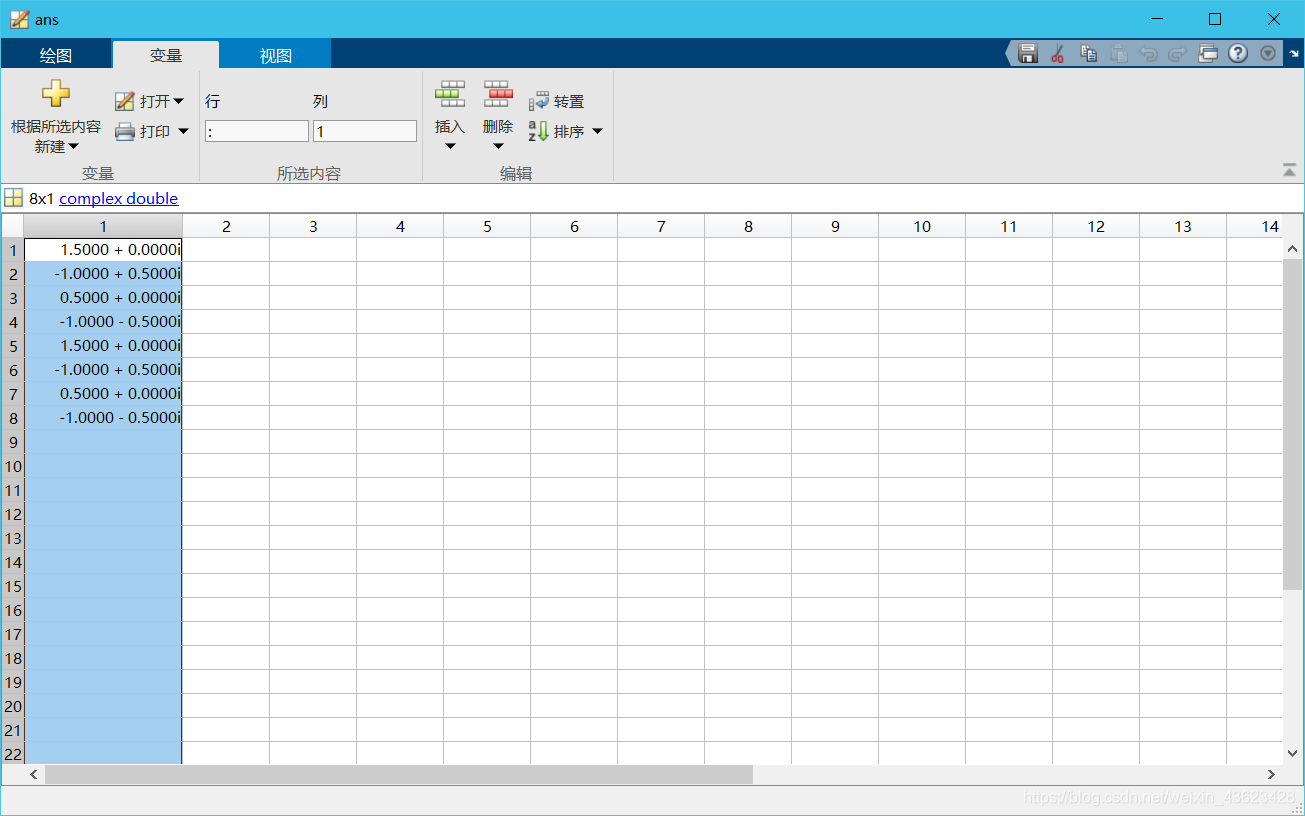Viewport: 1305px width, 816px height.
Task: Click cell -1.0000 + 0.5000i in row 6
Action: [x=103, y=370]
